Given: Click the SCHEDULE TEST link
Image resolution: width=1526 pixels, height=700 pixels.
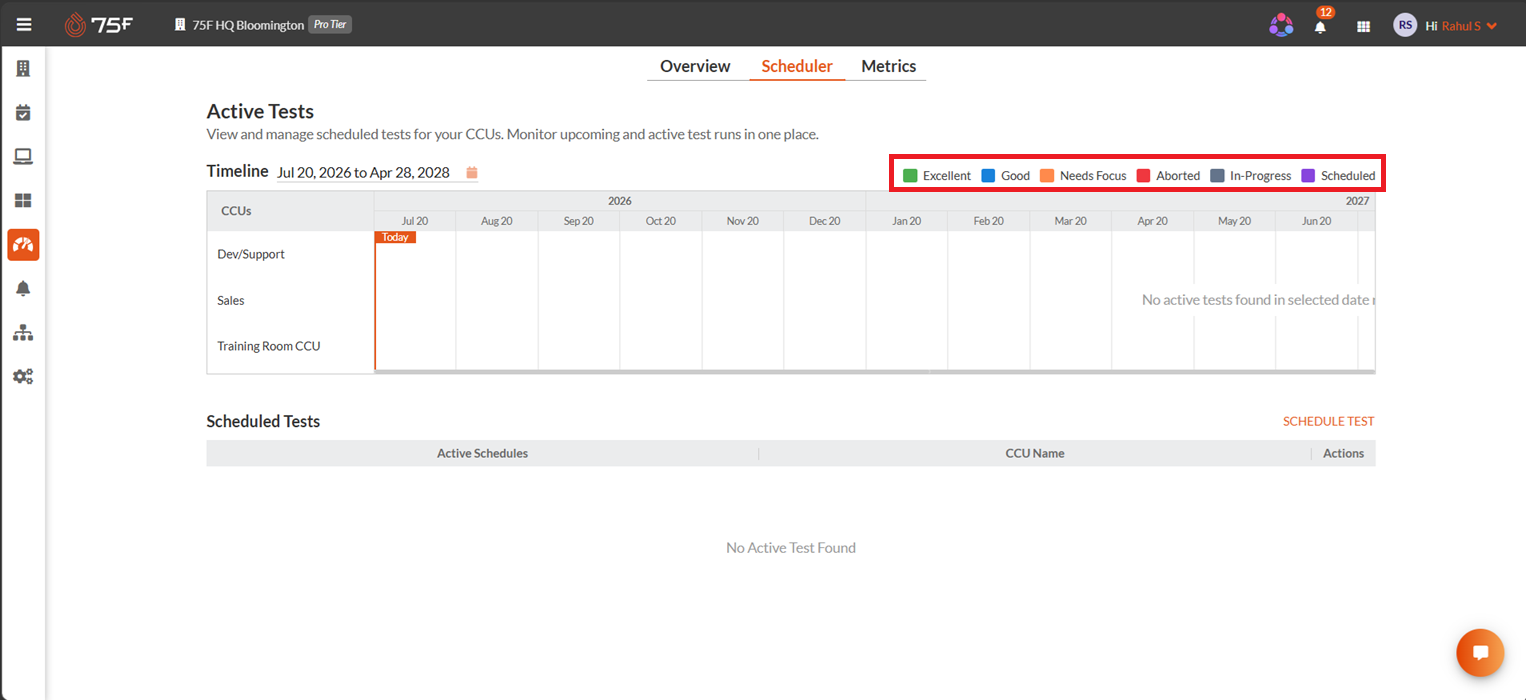Looking at the screenshot, I should click(x=1329, y=421).
